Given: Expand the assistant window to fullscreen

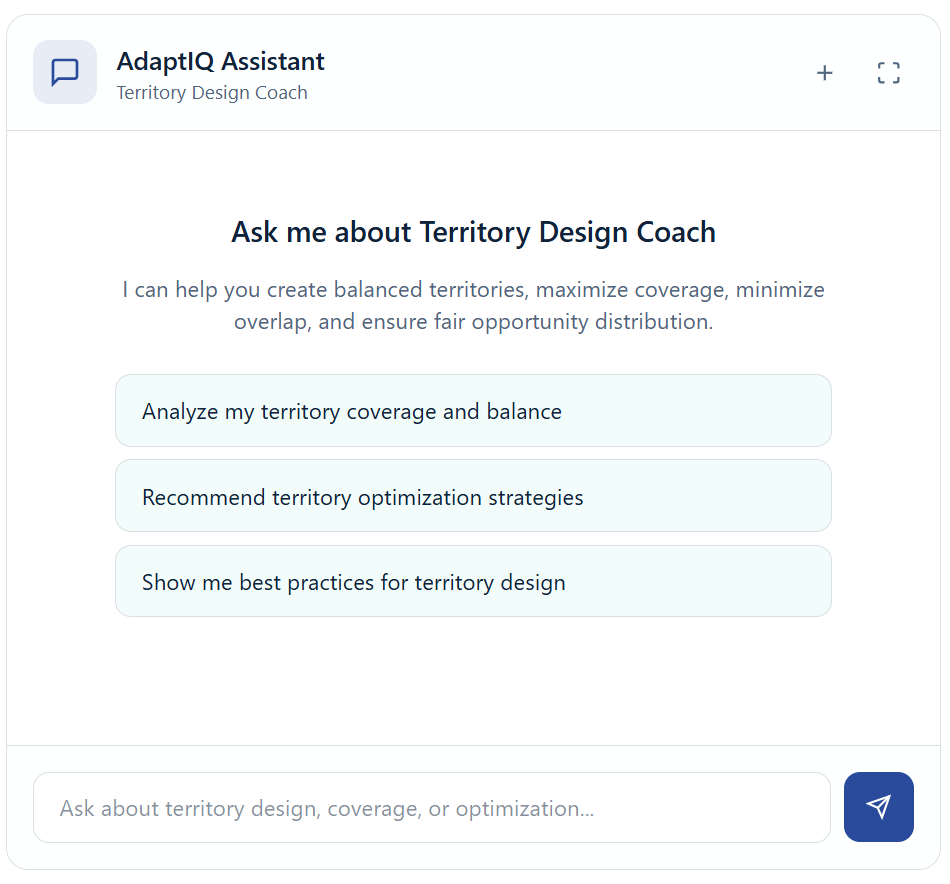Looking at the screenshot, I should tap(888, 72).
